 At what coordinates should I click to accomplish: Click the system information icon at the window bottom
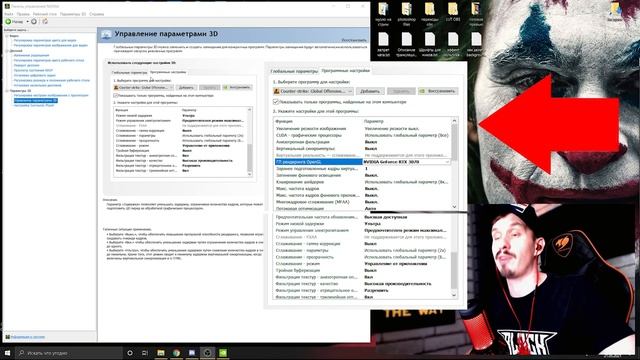point(7,337)
